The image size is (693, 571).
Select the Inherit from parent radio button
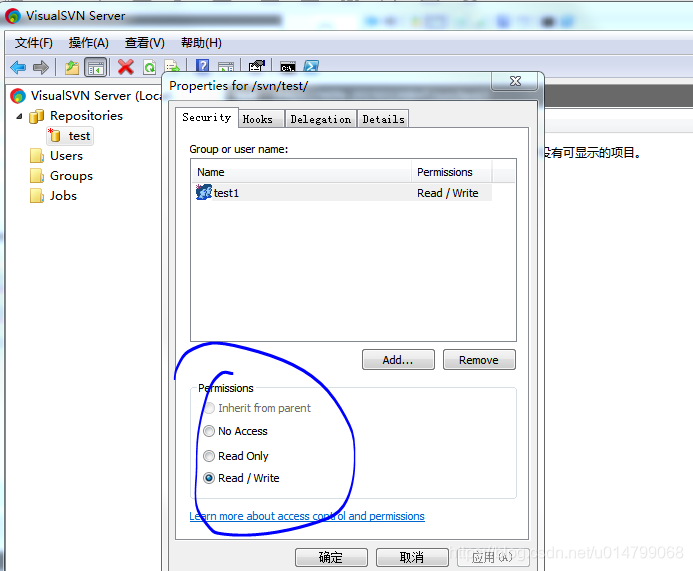tap(209, 408)
